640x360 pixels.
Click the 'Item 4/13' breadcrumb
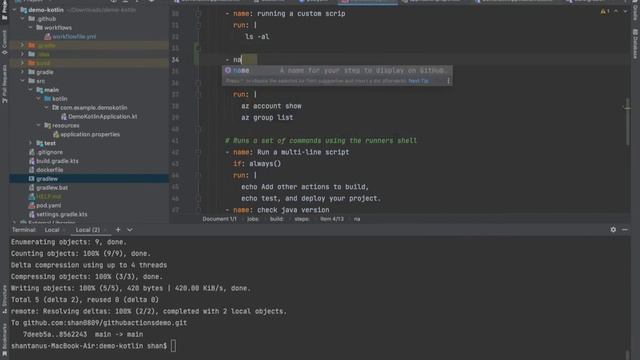click(332, 219)
